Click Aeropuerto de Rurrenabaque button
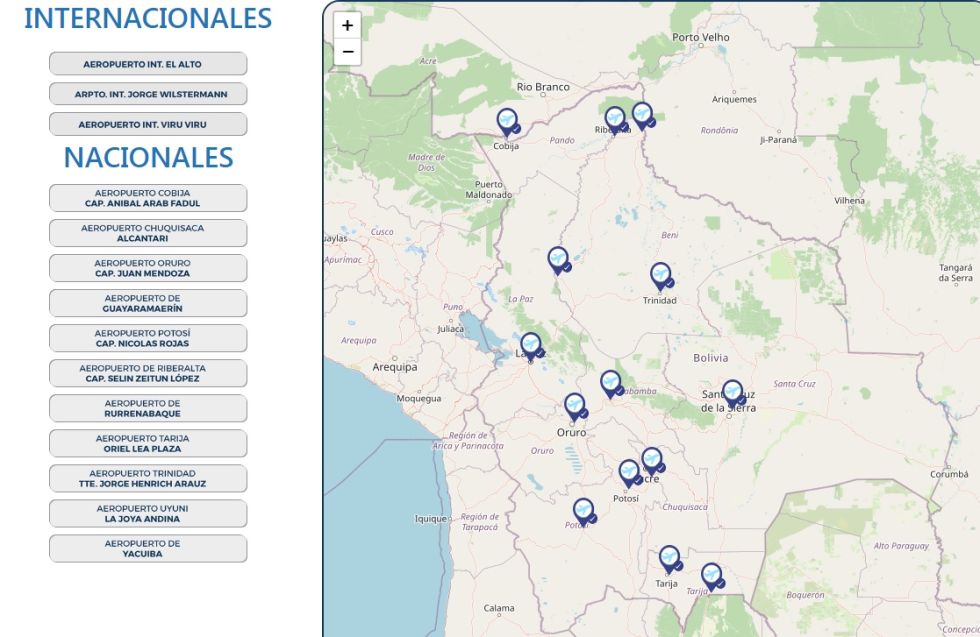The image size is (980, 637). (148, 408)
